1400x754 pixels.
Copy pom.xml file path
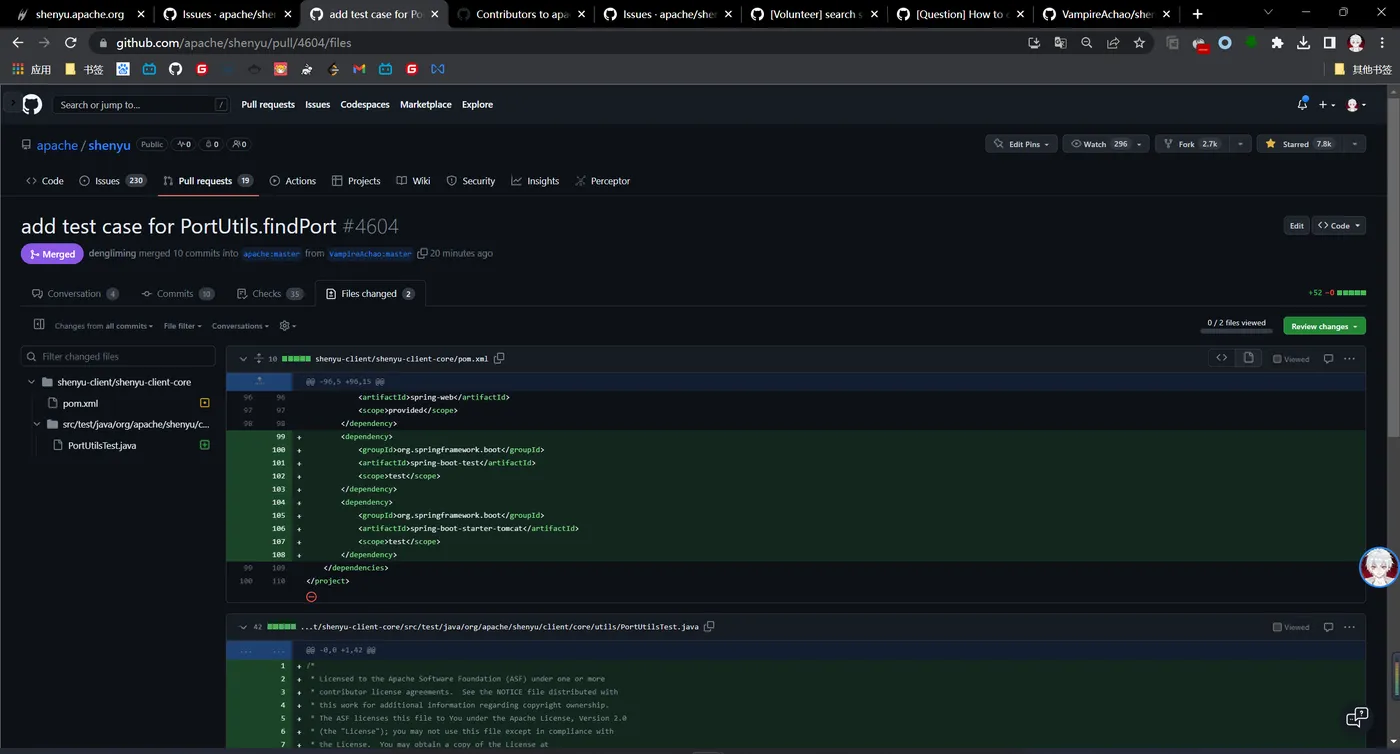(x=499, y=358)
